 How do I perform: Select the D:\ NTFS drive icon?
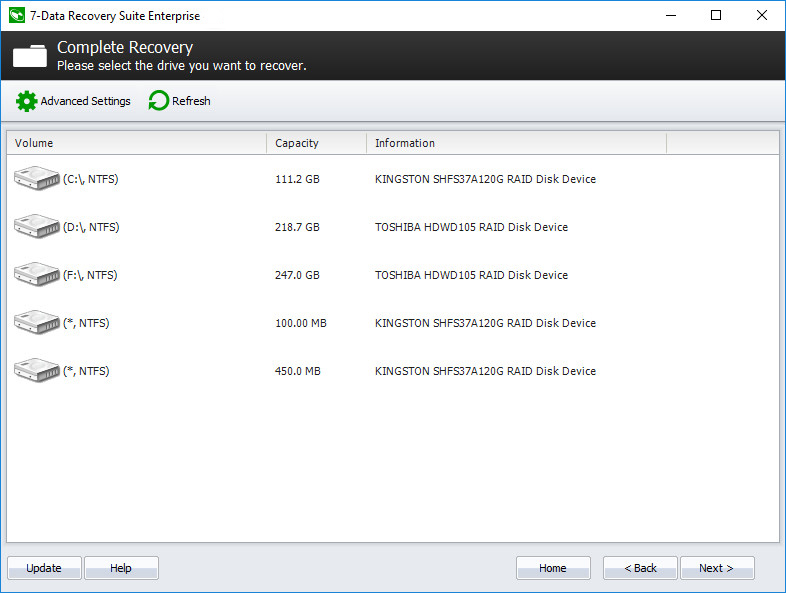click(x=37, y=227)
